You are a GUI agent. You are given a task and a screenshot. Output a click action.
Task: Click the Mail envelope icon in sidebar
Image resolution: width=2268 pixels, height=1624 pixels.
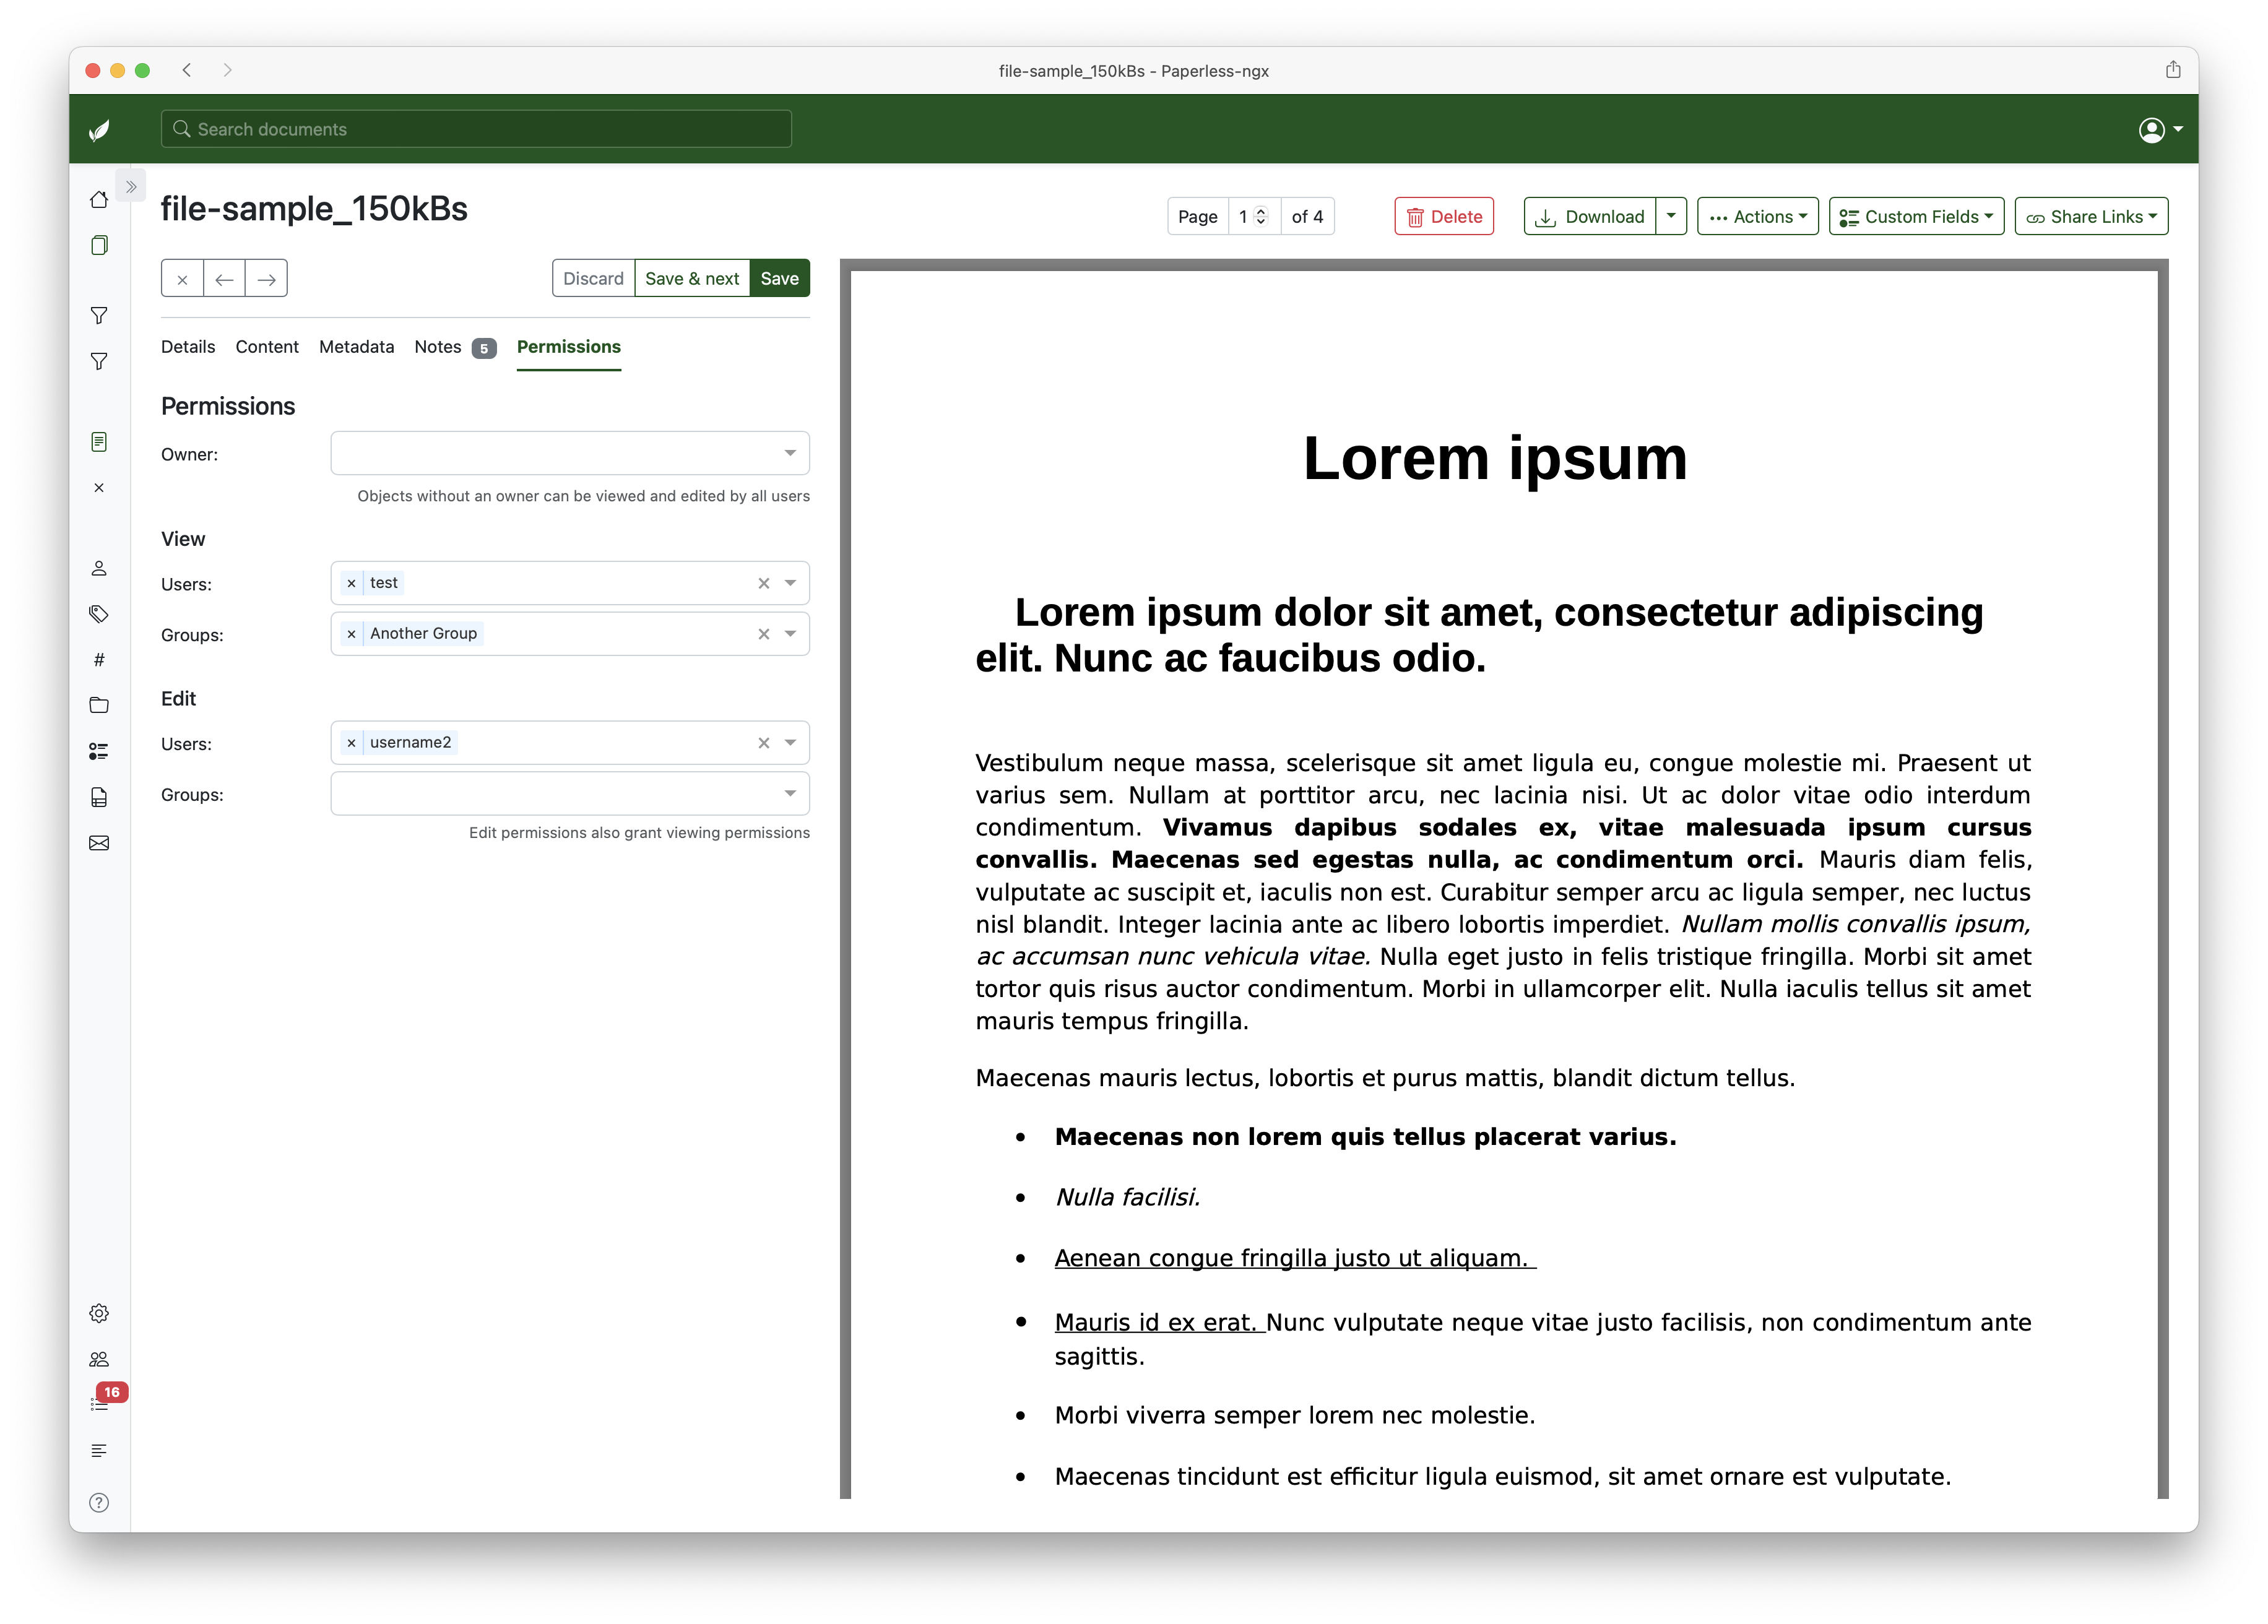point(99,843)
